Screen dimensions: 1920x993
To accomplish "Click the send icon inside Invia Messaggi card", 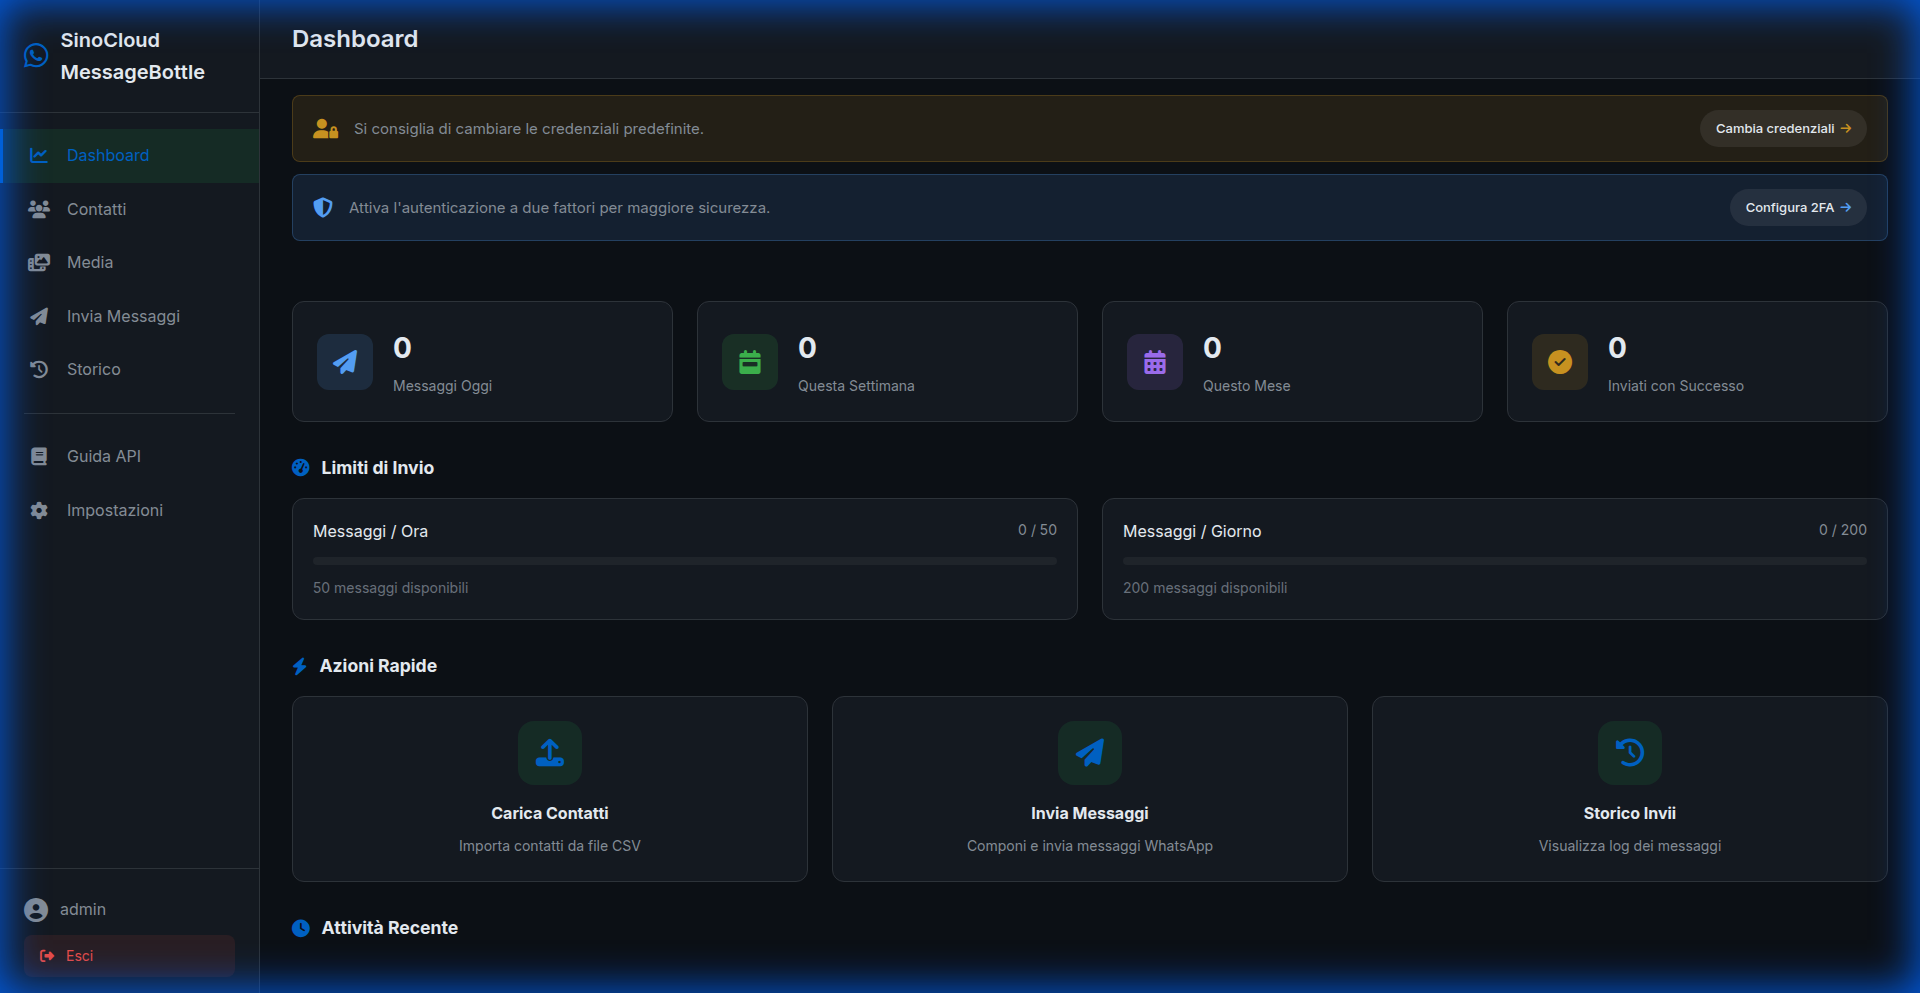I will click(x=1089, y=753).
